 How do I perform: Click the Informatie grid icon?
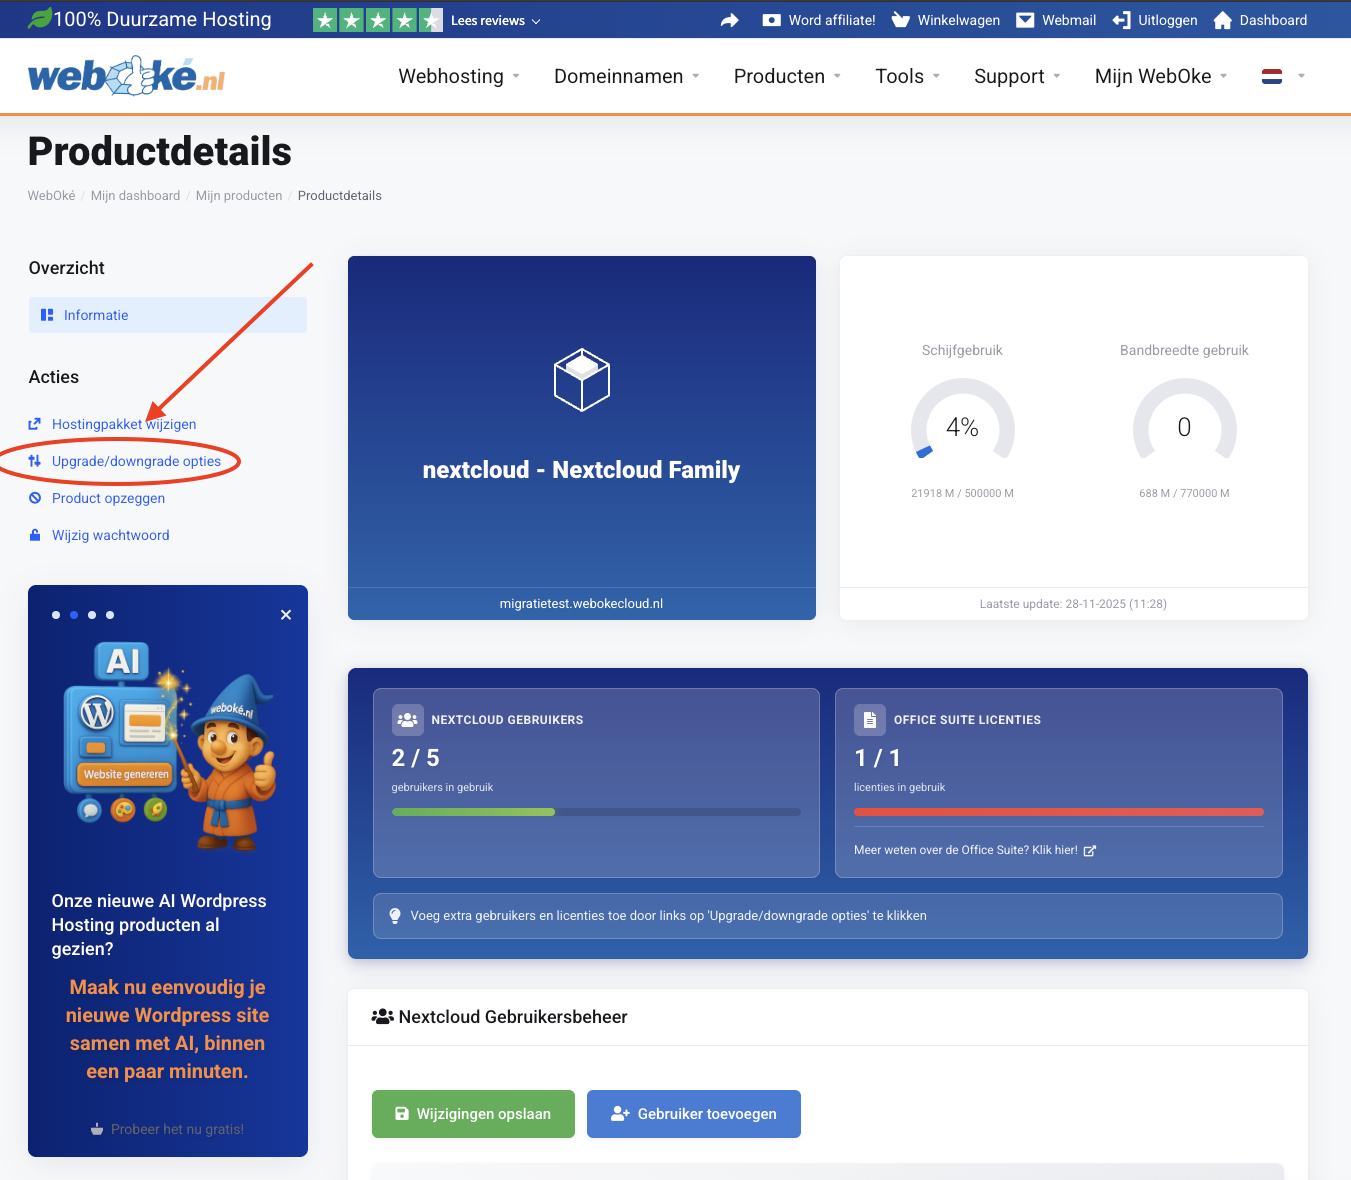point(47,315)
